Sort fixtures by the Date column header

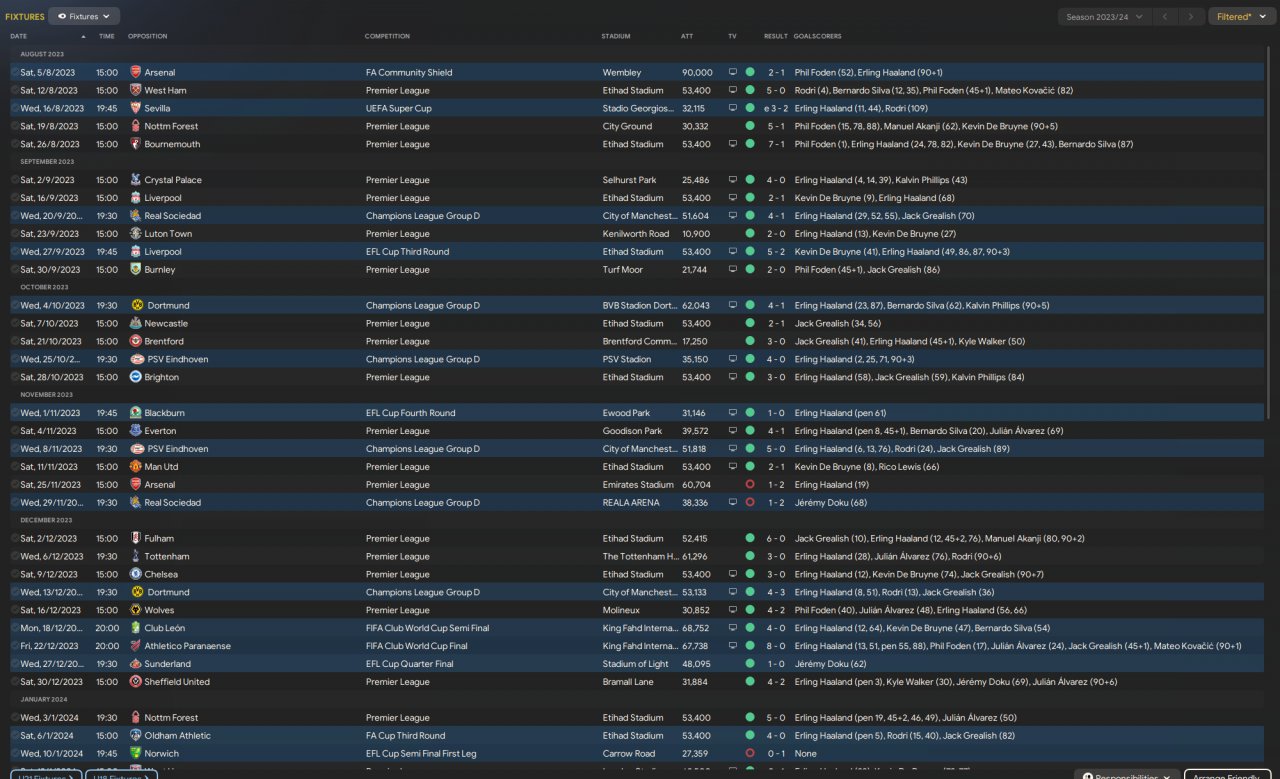18,36
